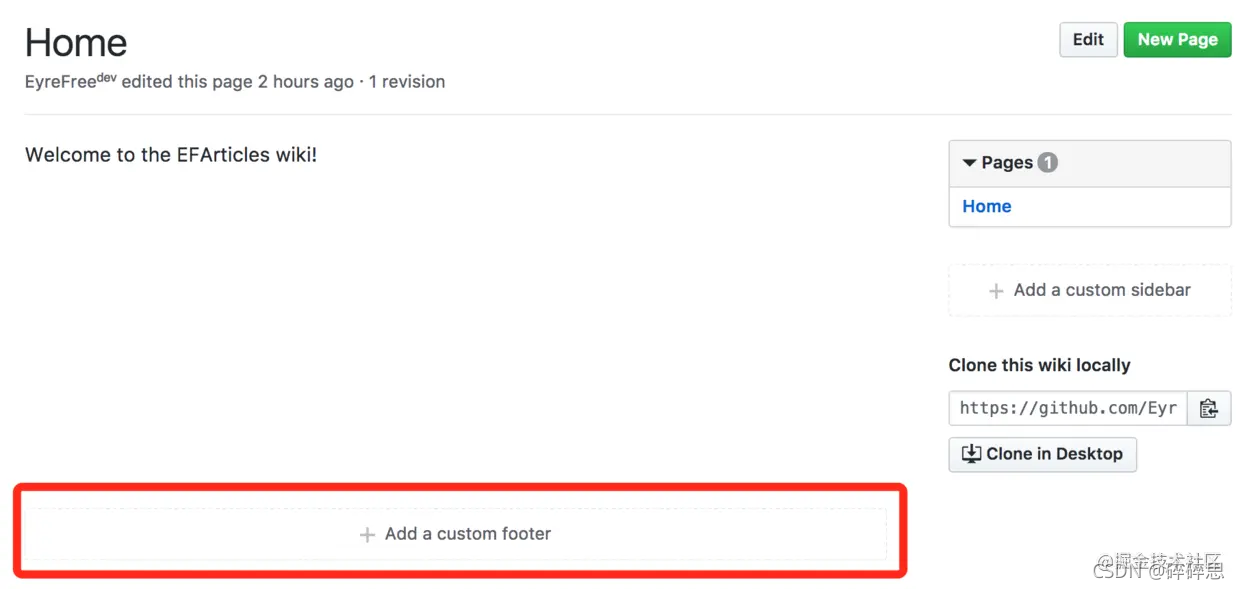Click the copy to clipboard icon beside clone URL

pos(1210,408)
